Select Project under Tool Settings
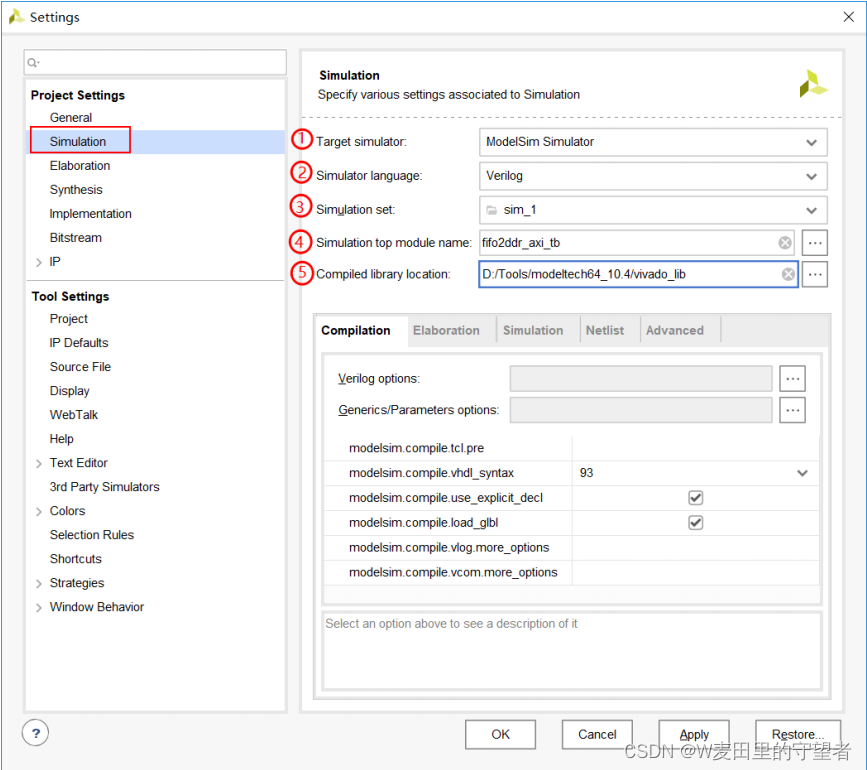Image resolution: width=867 pixels, height=770 pixels. 69,319
